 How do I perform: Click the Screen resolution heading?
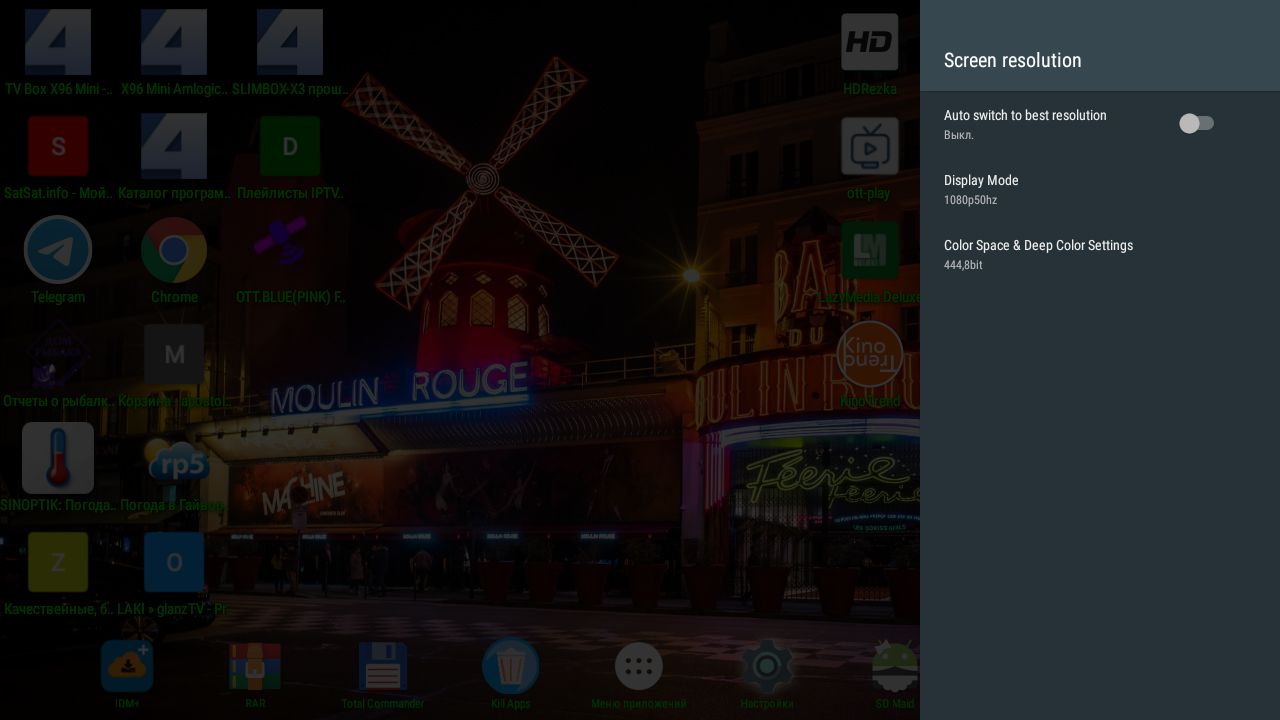pos(1013,60)
